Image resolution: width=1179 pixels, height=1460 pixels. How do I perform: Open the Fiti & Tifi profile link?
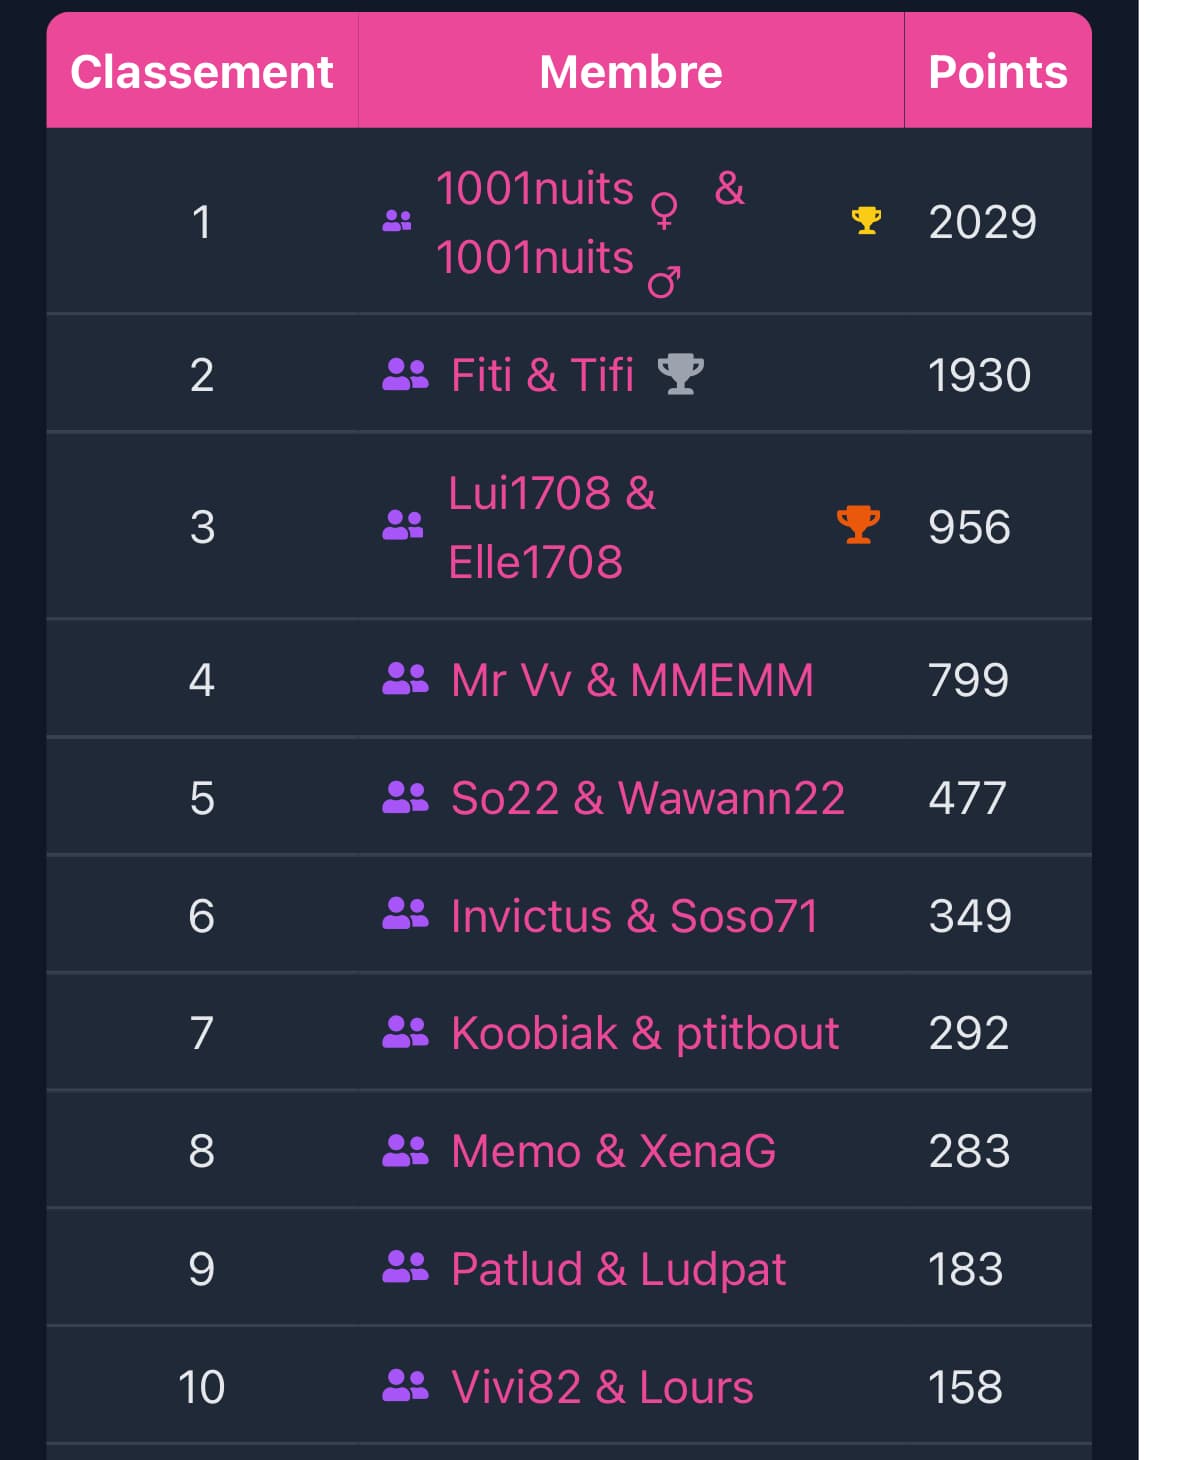point(542,376)
